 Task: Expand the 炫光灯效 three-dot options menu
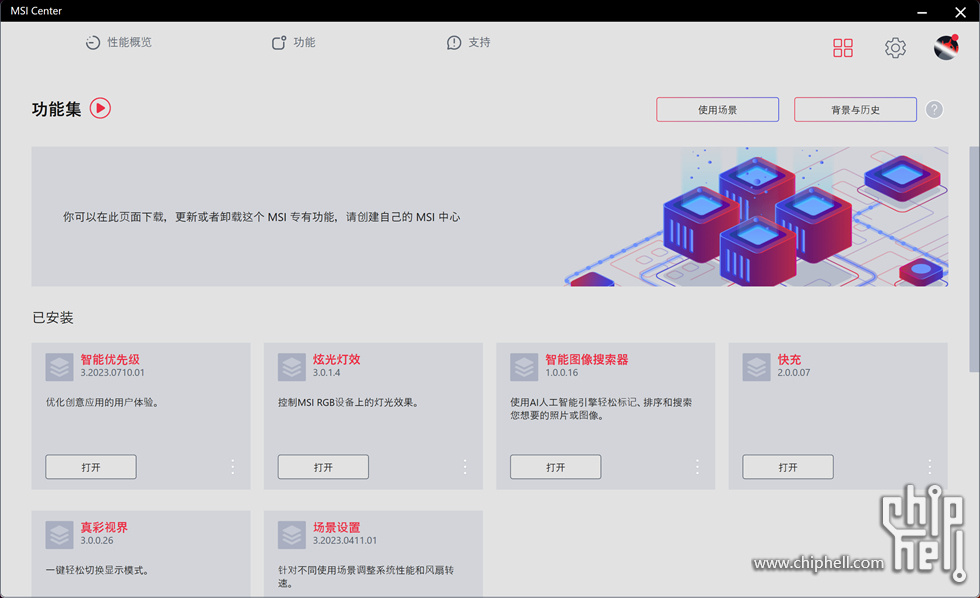(465, 467)
